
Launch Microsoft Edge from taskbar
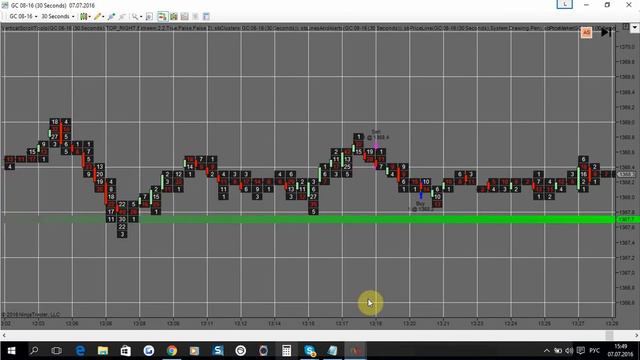point(80,350)
